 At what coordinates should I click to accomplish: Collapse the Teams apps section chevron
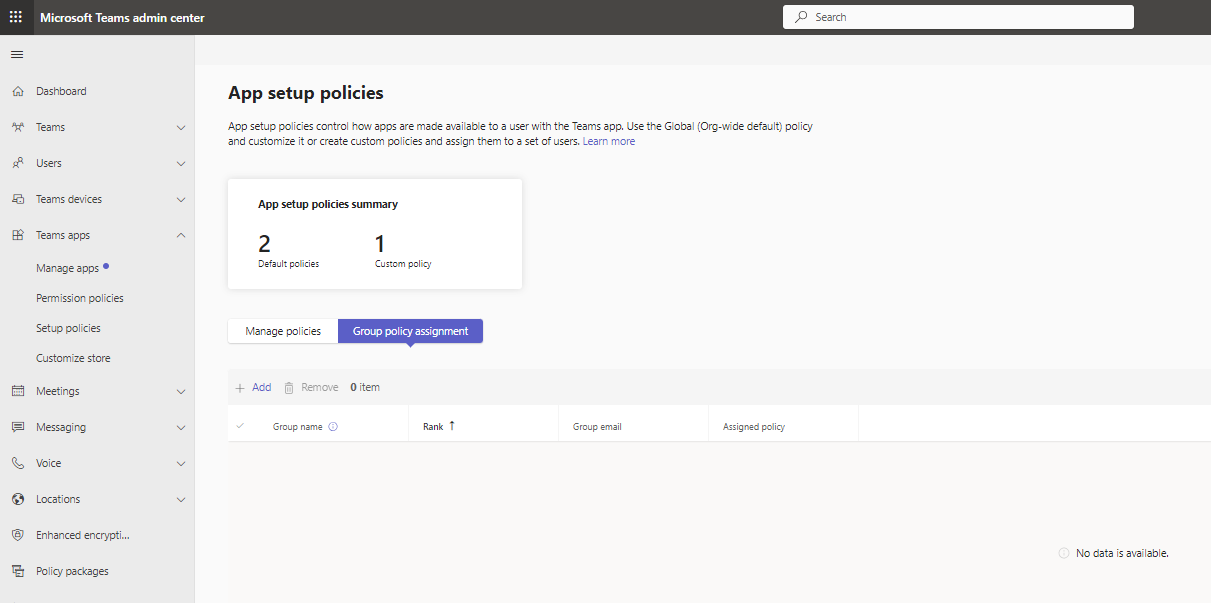tap(181, 235)
